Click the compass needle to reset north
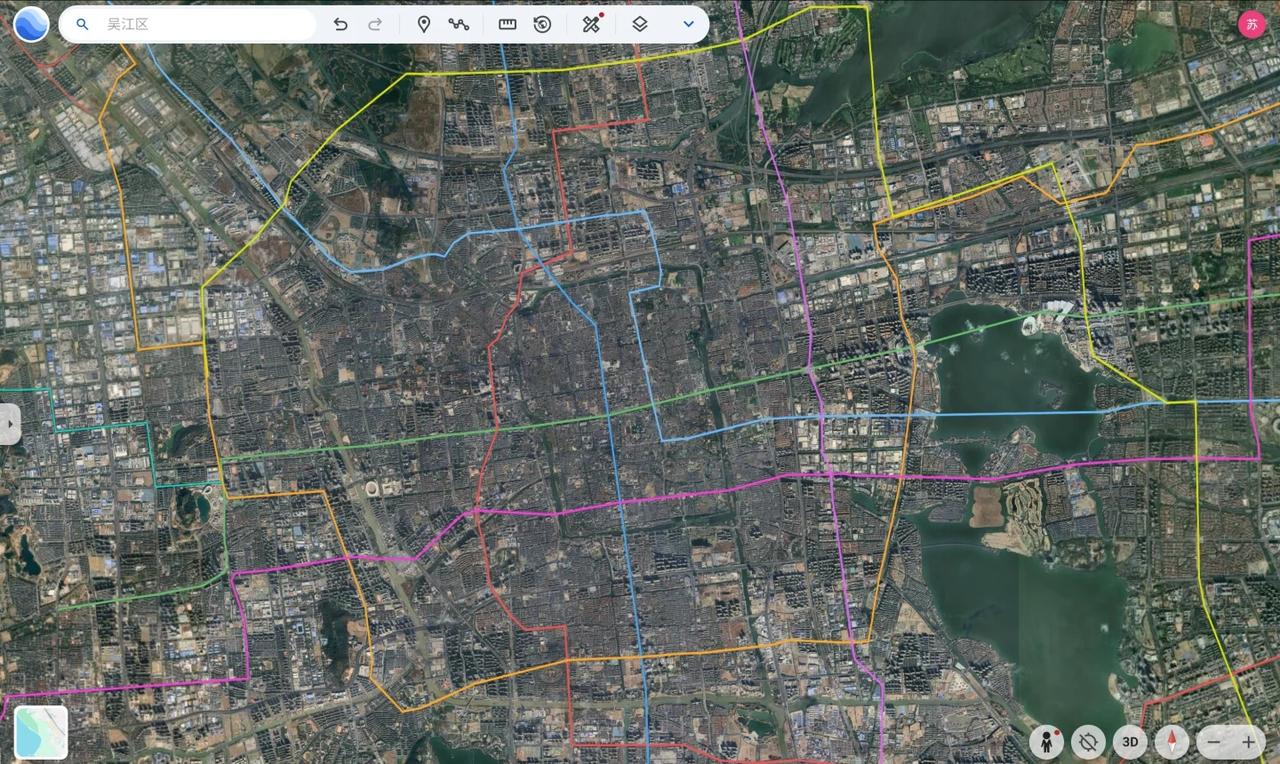Viewport: 1280px width, 764px height. pos(1171,742)
